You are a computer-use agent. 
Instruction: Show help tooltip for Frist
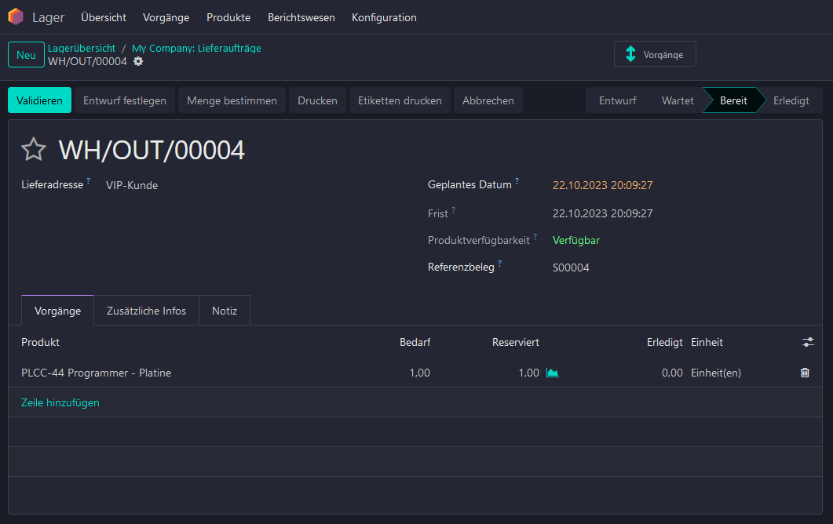point(453,210)
